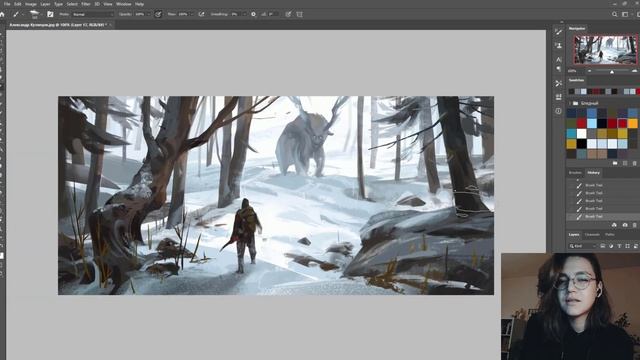Create new swatch button in Swatches panel
The image size is (640, 360).
tap(625, 163)
